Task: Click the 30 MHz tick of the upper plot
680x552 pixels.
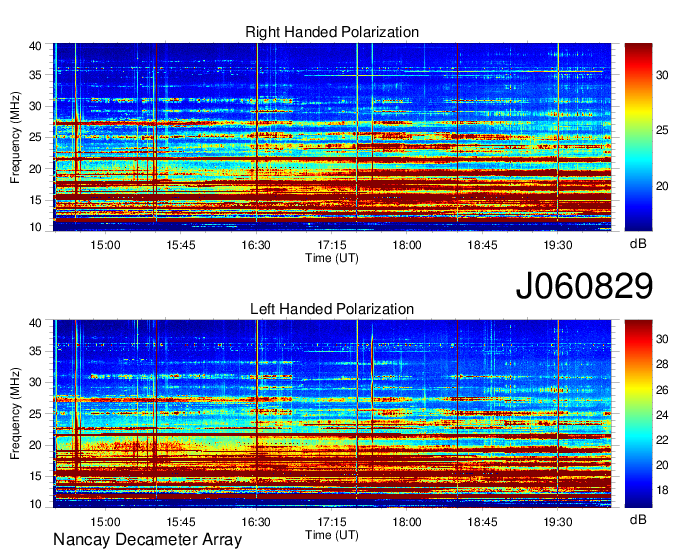Action: tap(35, 106)
